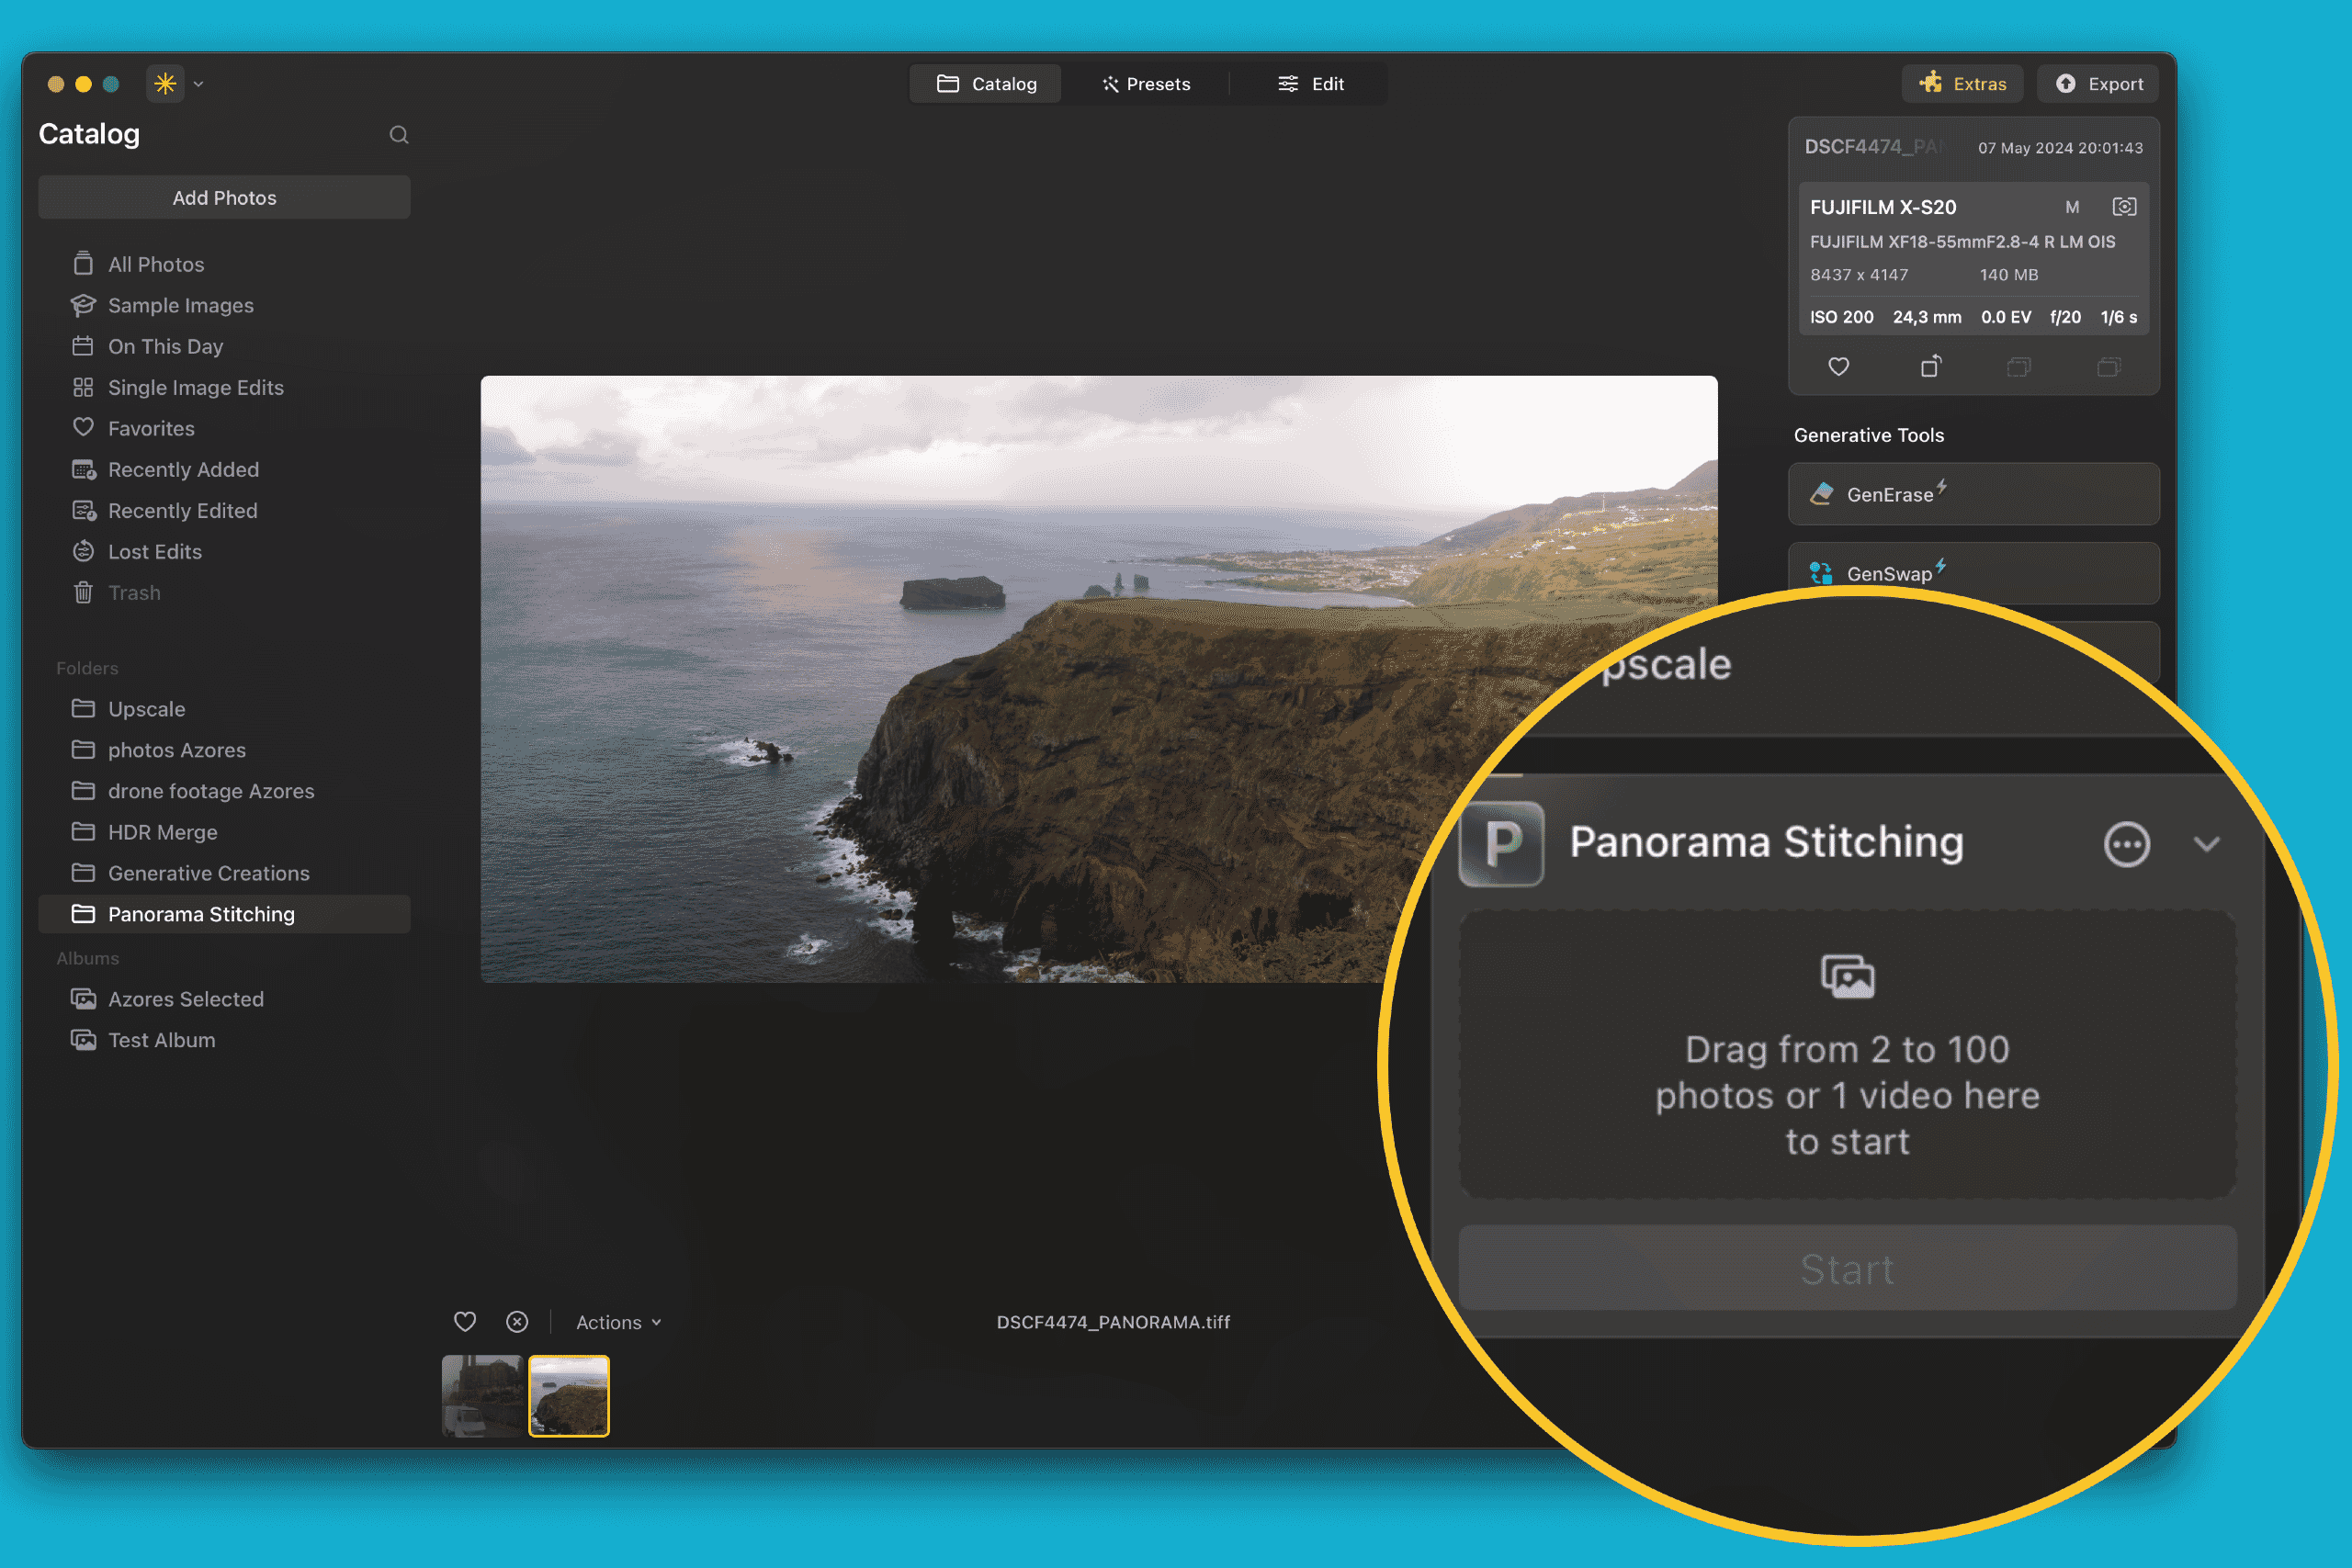Switch to the Presets tab
Viewport: 2352px width, 1568px height.
click(x=1146, y=83)
